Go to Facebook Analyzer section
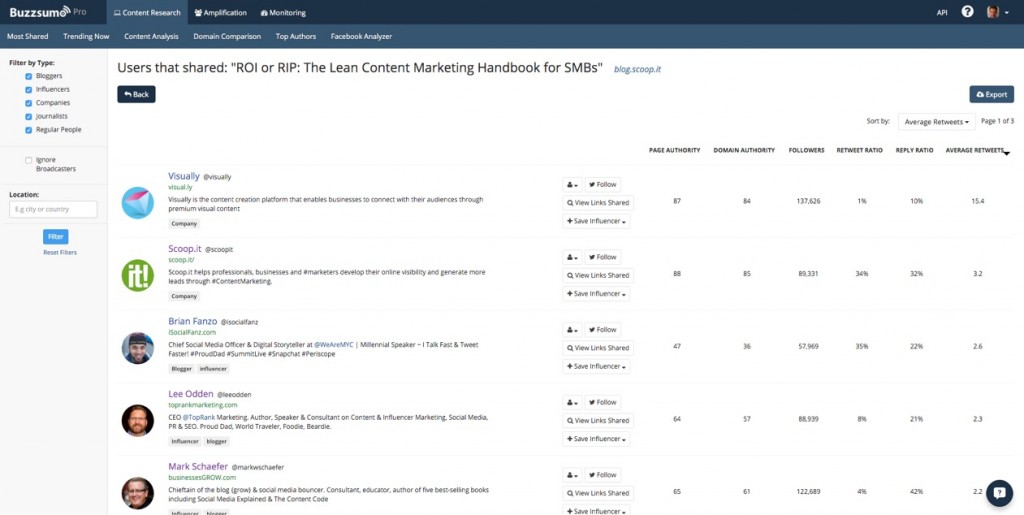The image size is (1024, 515). [x=361, y=37]
